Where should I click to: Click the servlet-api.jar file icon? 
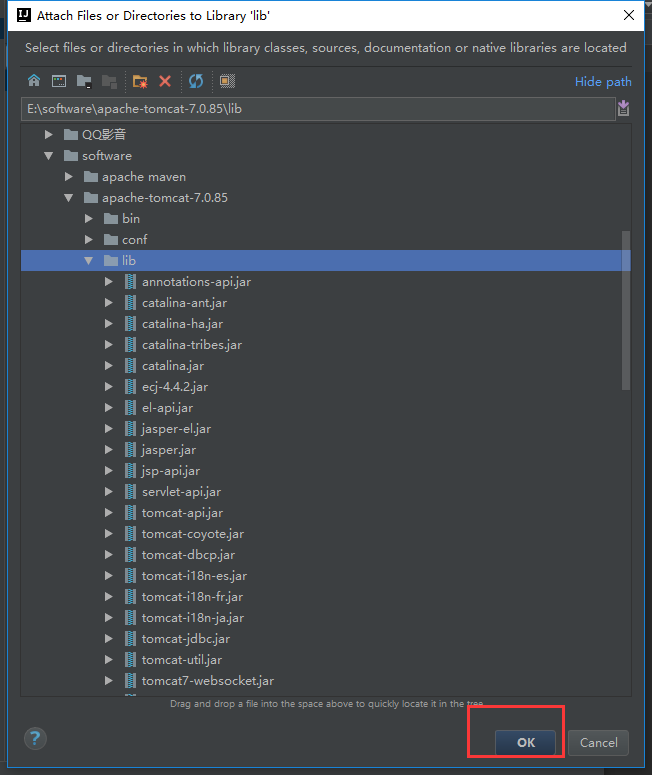(x=130, y=492)
